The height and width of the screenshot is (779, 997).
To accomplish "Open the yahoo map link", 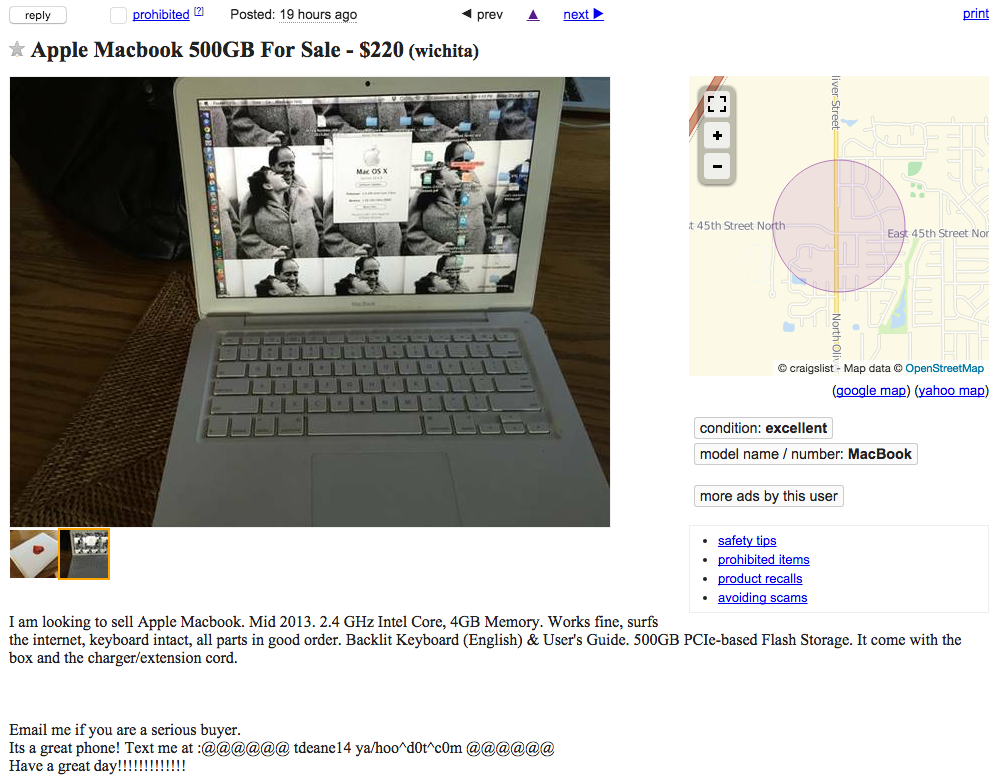I will coord(951,390).
